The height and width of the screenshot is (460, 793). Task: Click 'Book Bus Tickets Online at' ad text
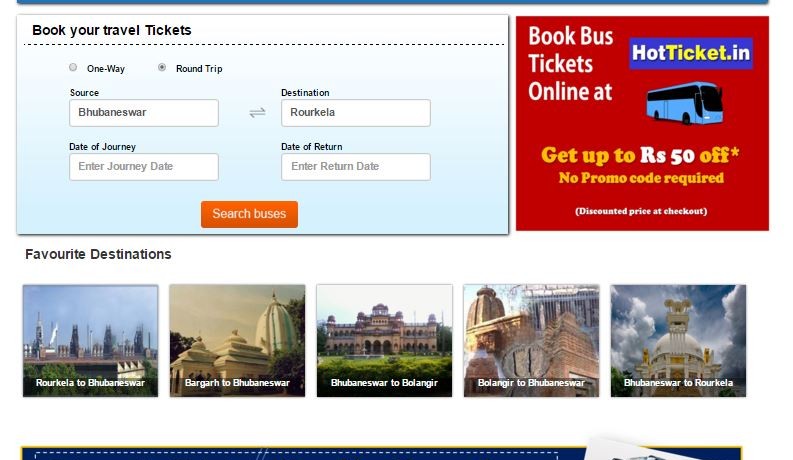[571, 64]
